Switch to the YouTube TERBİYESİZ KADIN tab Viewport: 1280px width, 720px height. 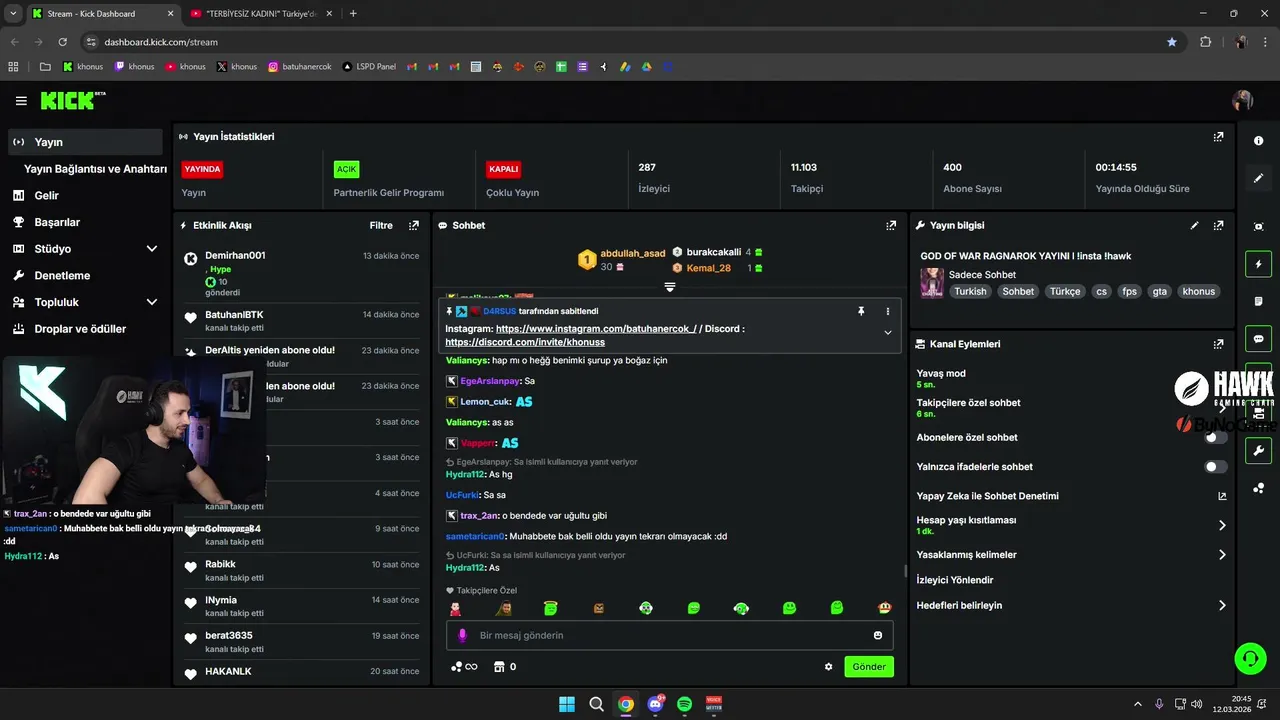pyautogui.click(x=263, y=13)
